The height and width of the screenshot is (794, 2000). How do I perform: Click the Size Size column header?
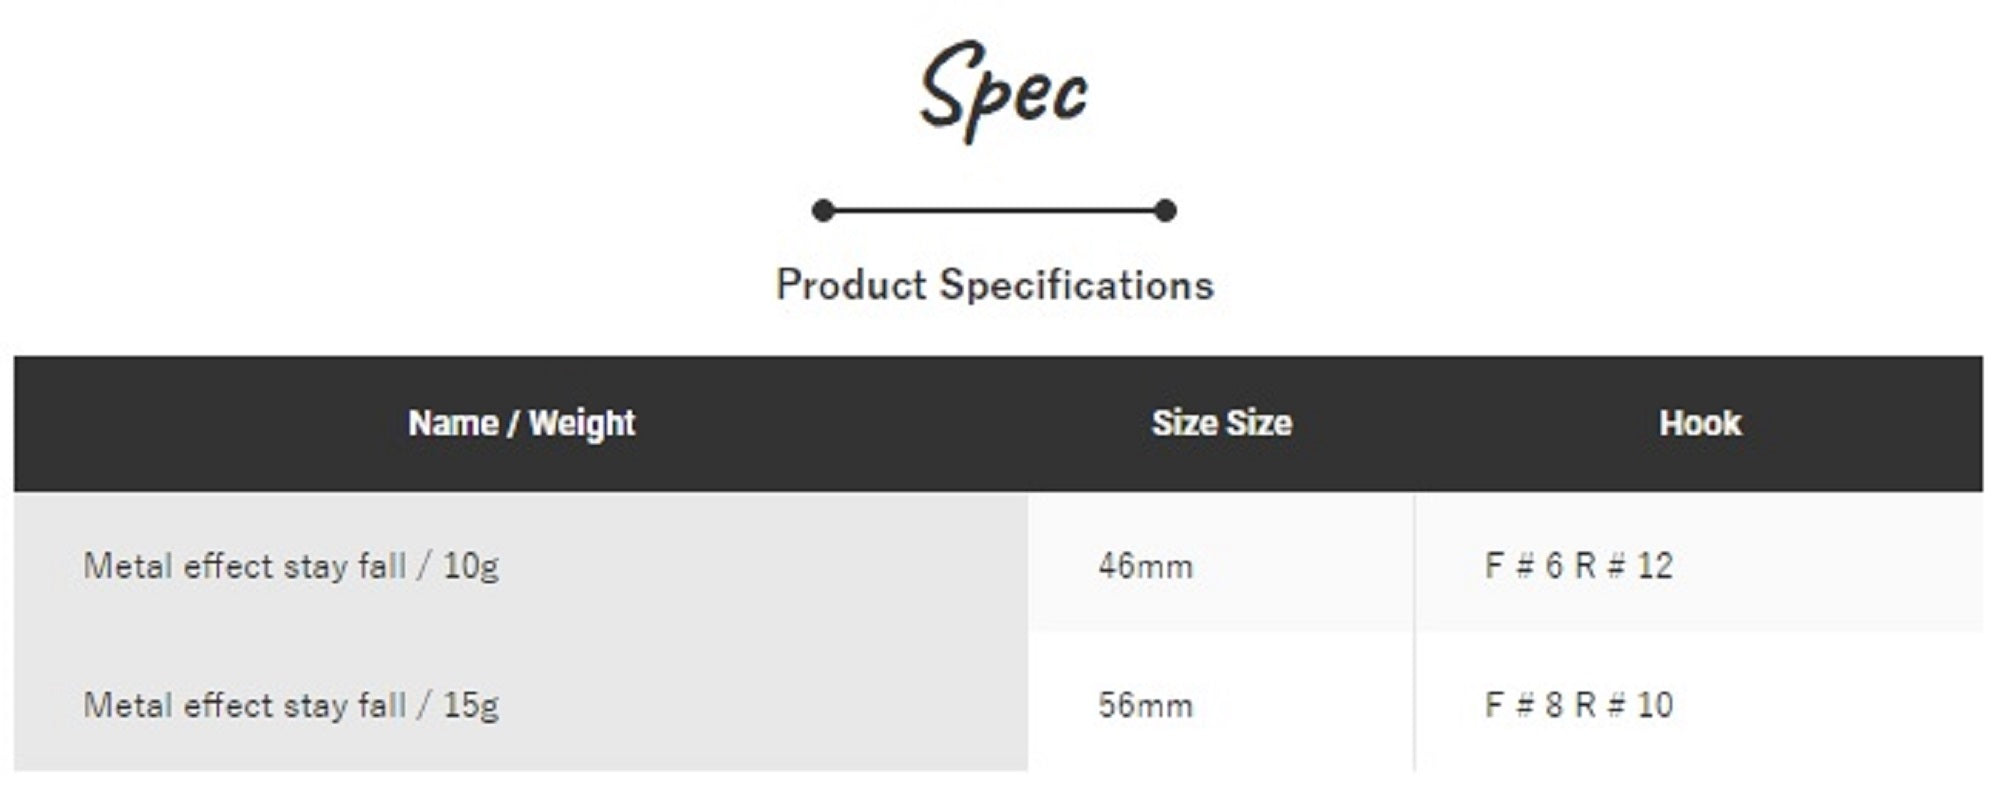[1221, 423]
